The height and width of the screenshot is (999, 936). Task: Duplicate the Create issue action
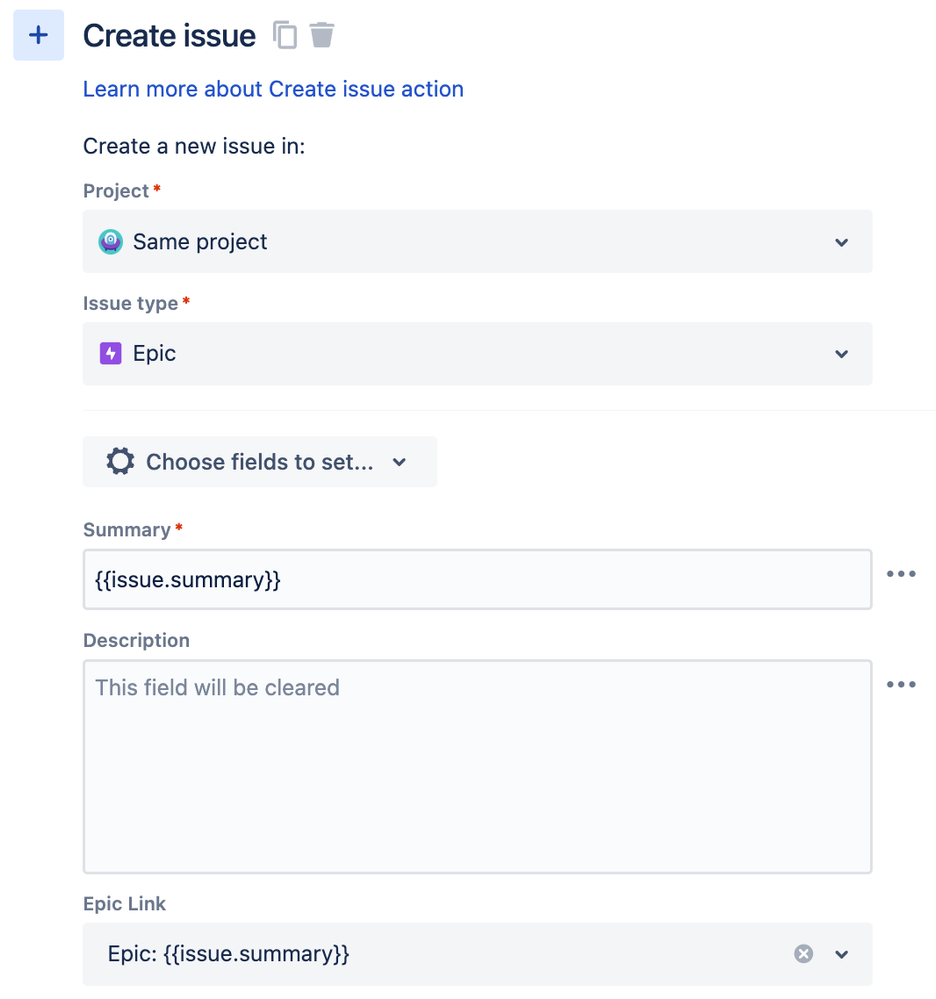click(285, 36)
